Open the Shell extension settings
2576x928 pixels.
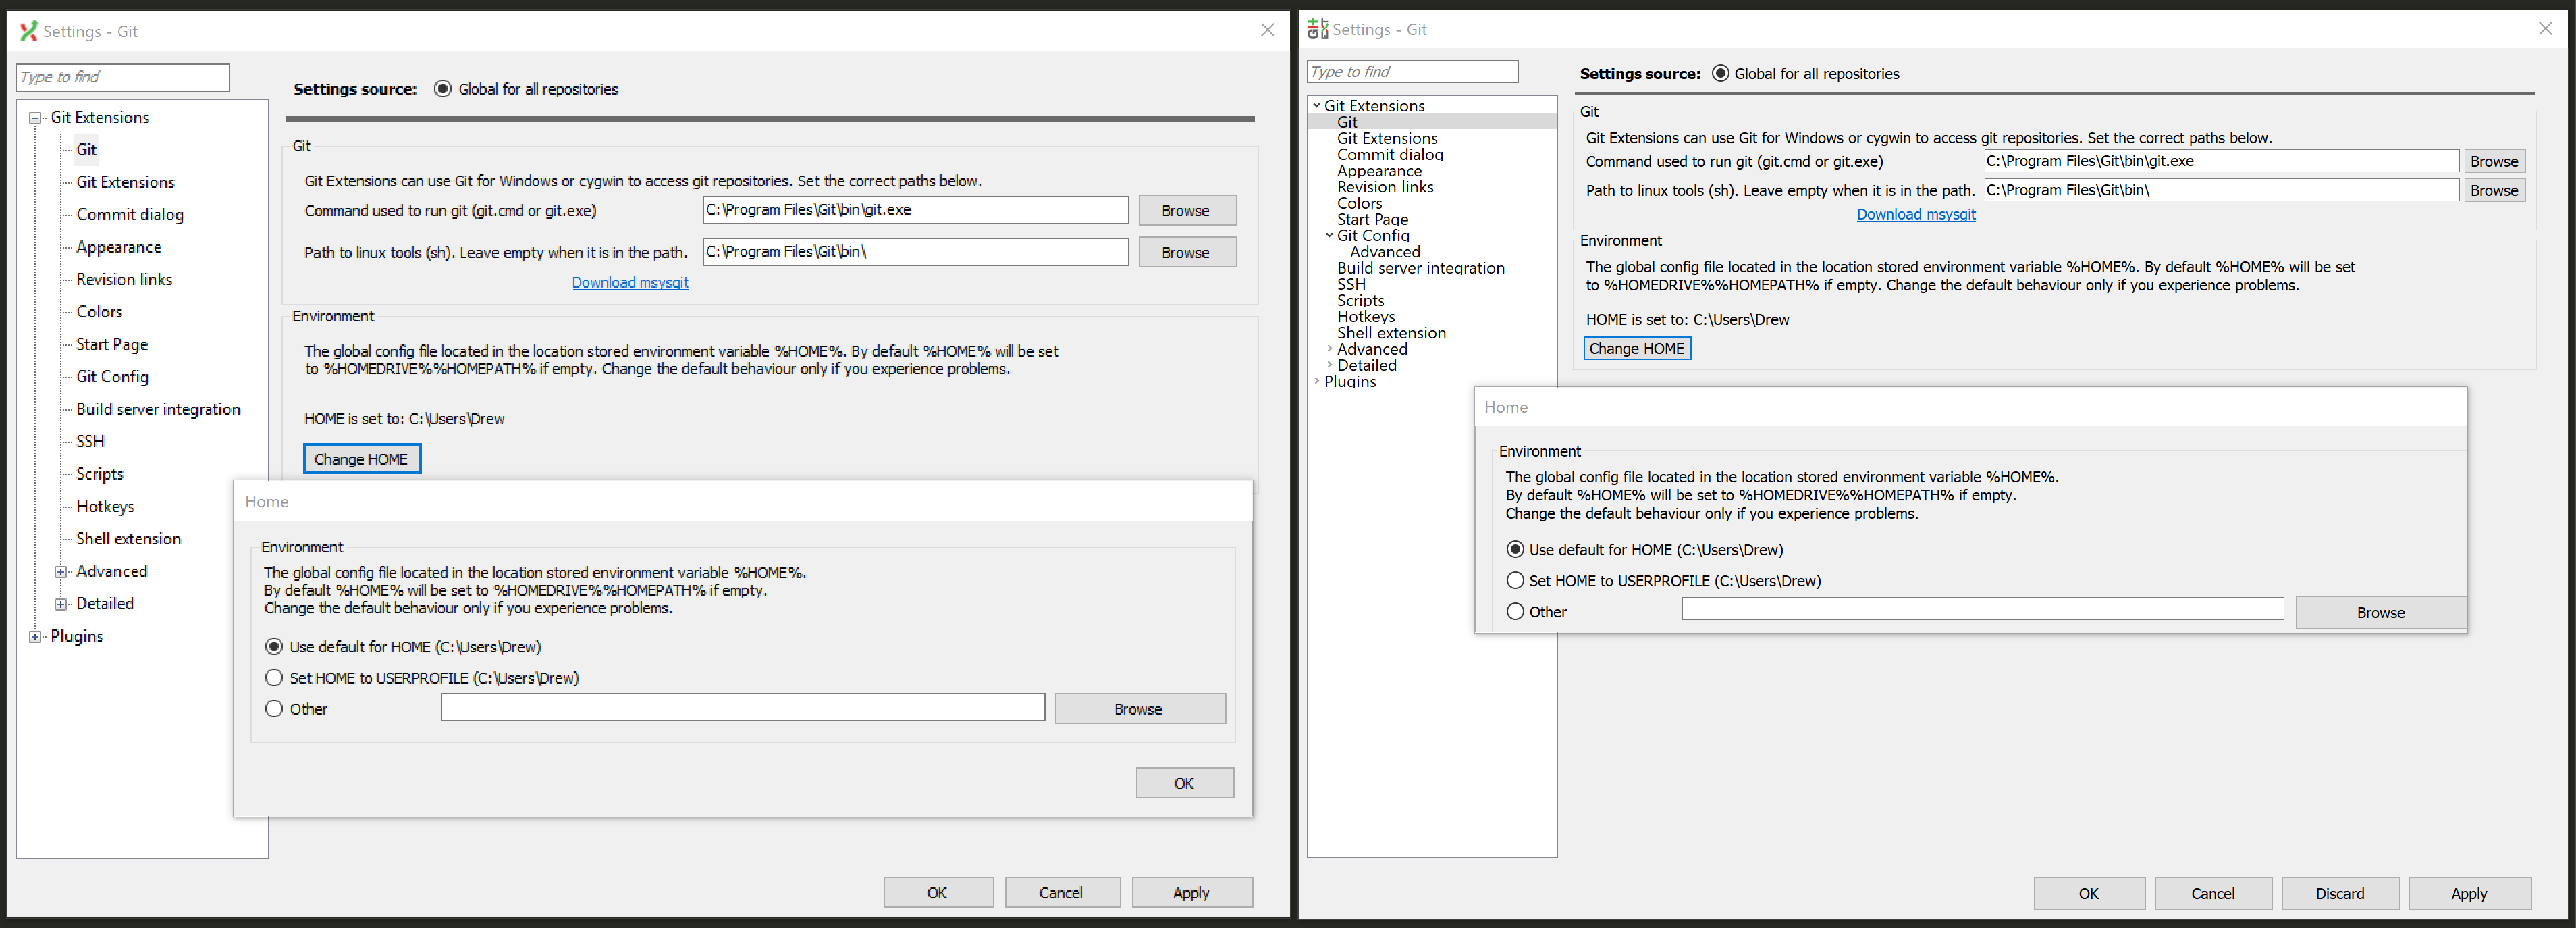click(127, 538)
